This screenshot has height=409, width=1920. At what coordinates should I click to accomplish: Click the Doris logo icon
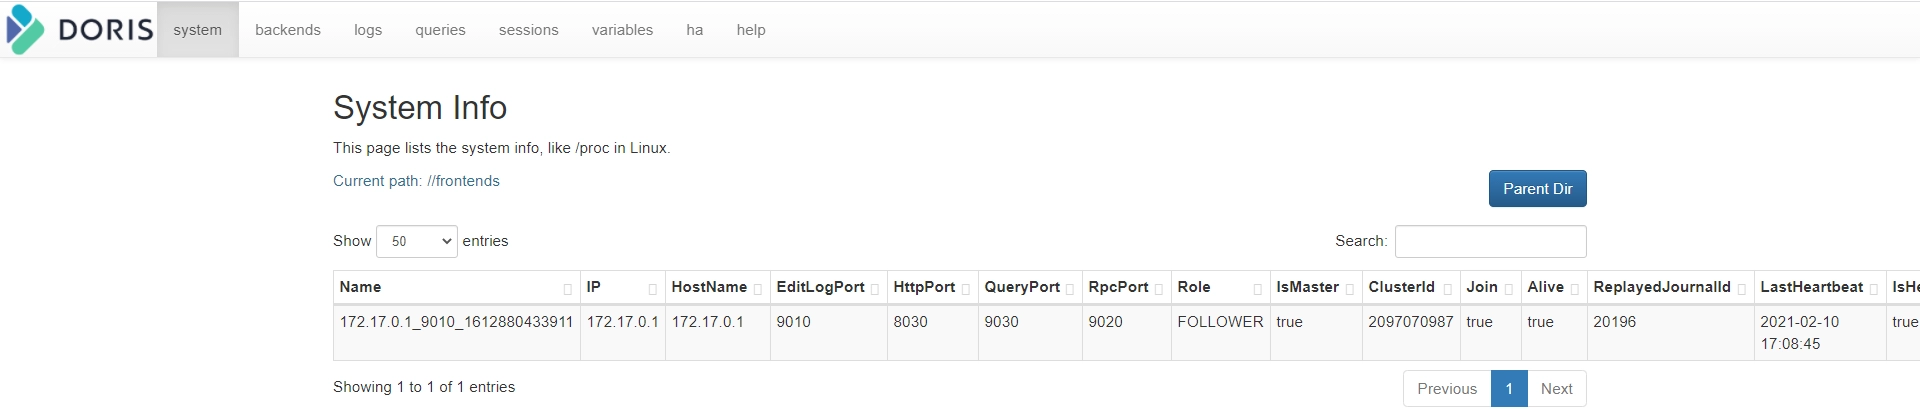26,29
